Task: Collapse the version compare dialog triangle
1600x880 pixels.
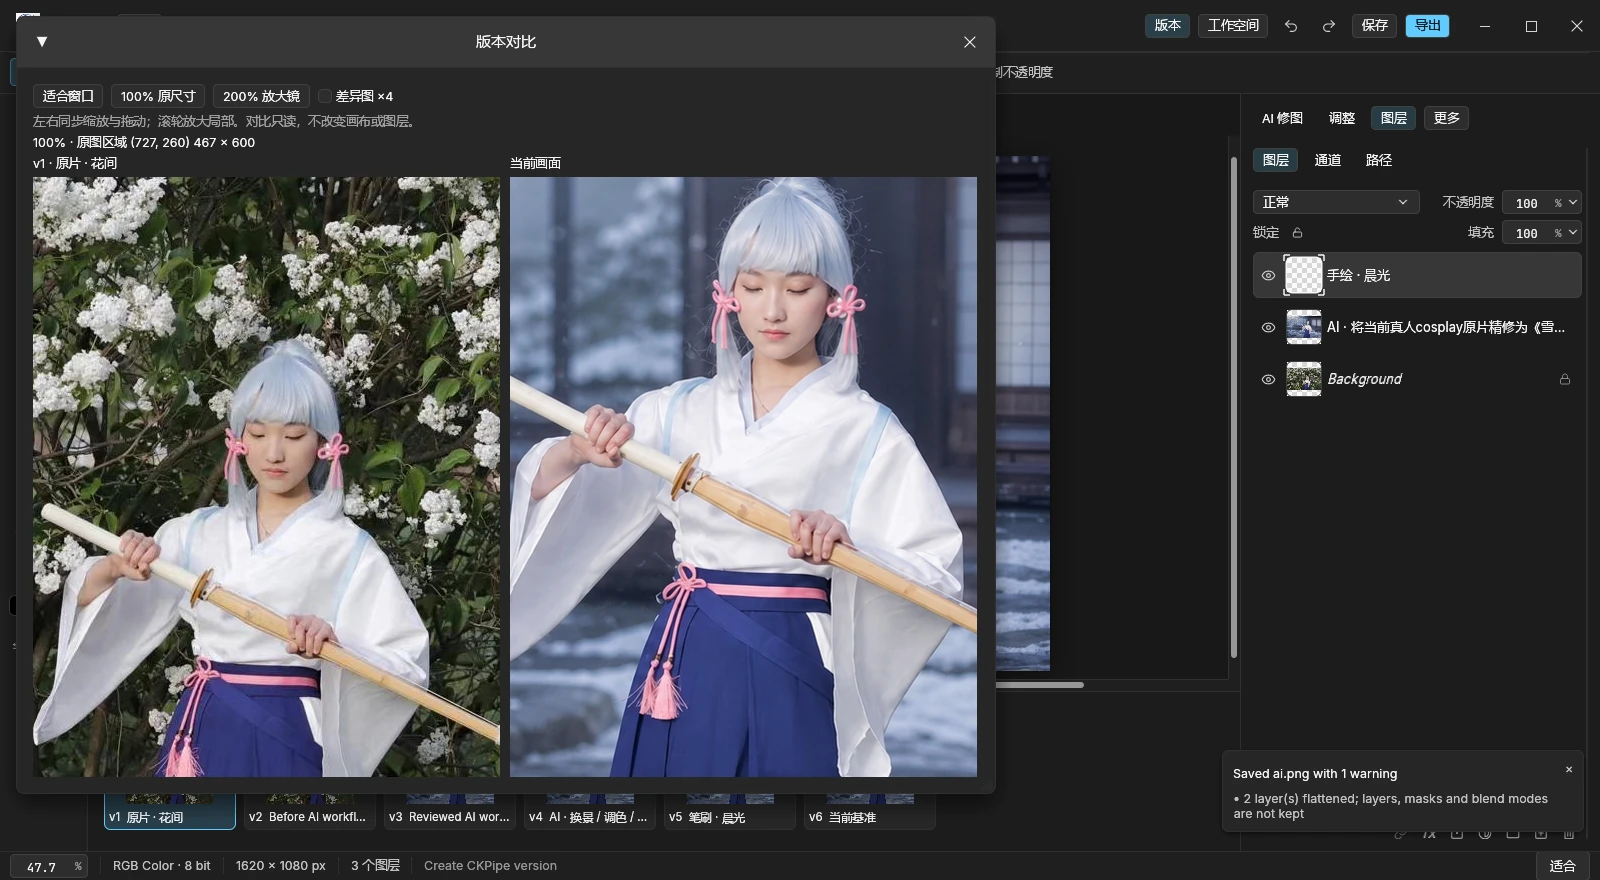Action: point(42,42)
